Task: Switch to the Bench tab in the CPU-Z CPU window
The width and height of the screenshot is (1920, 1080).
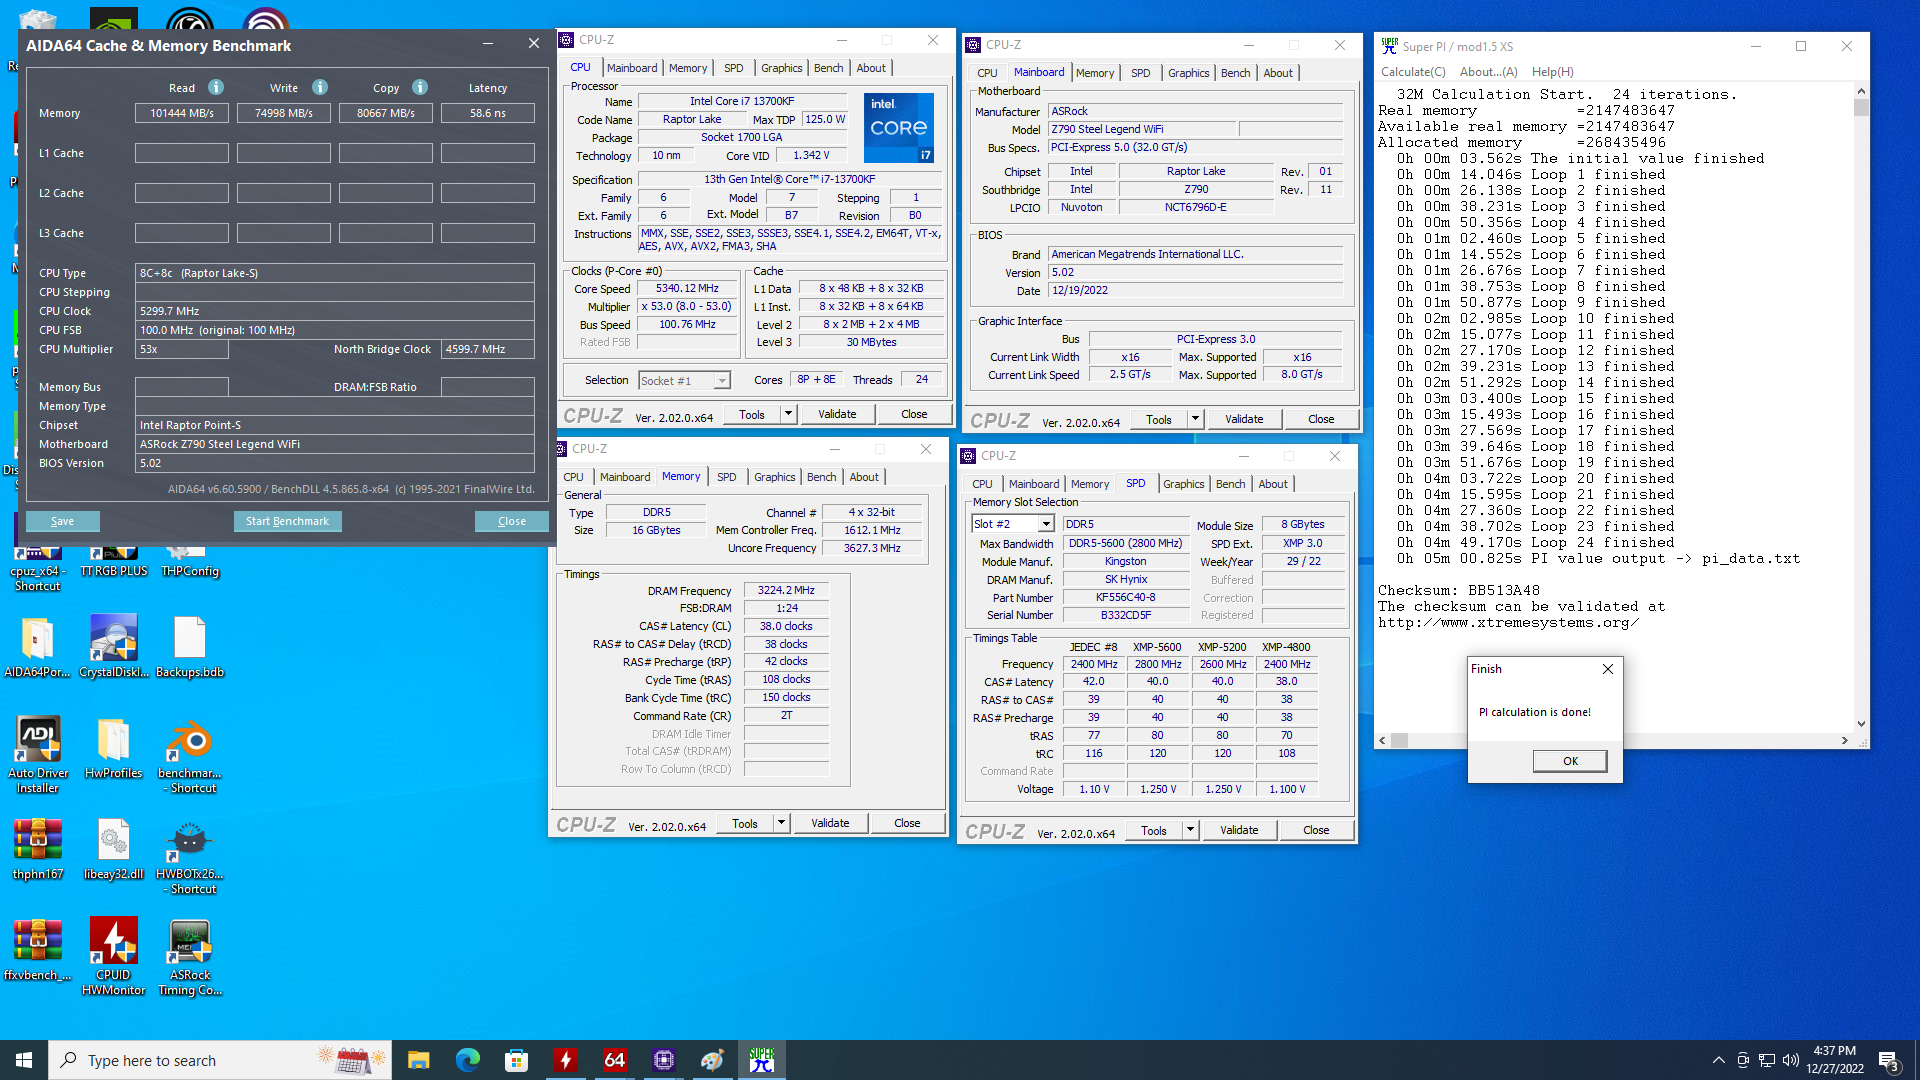Action: [828, 68]
